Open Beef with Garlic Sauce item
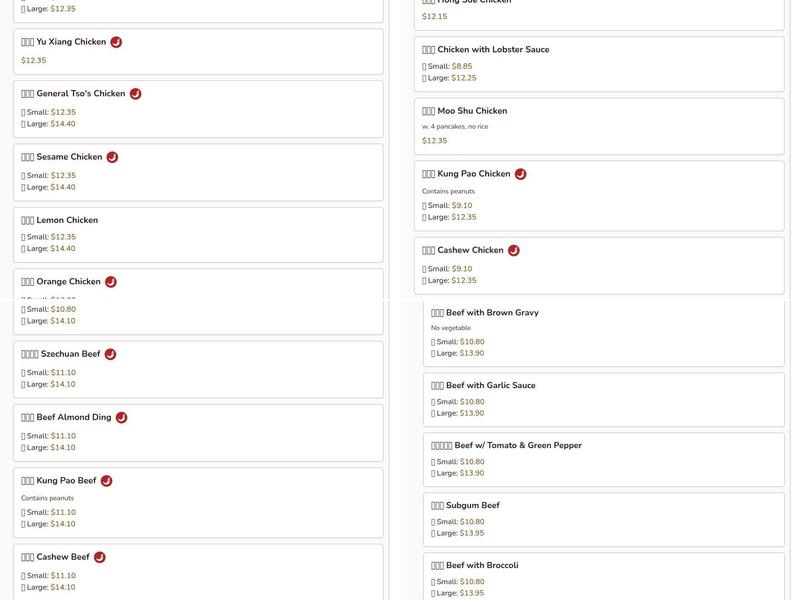Viewport: 800px width, 600px height. tap(604, 399)
